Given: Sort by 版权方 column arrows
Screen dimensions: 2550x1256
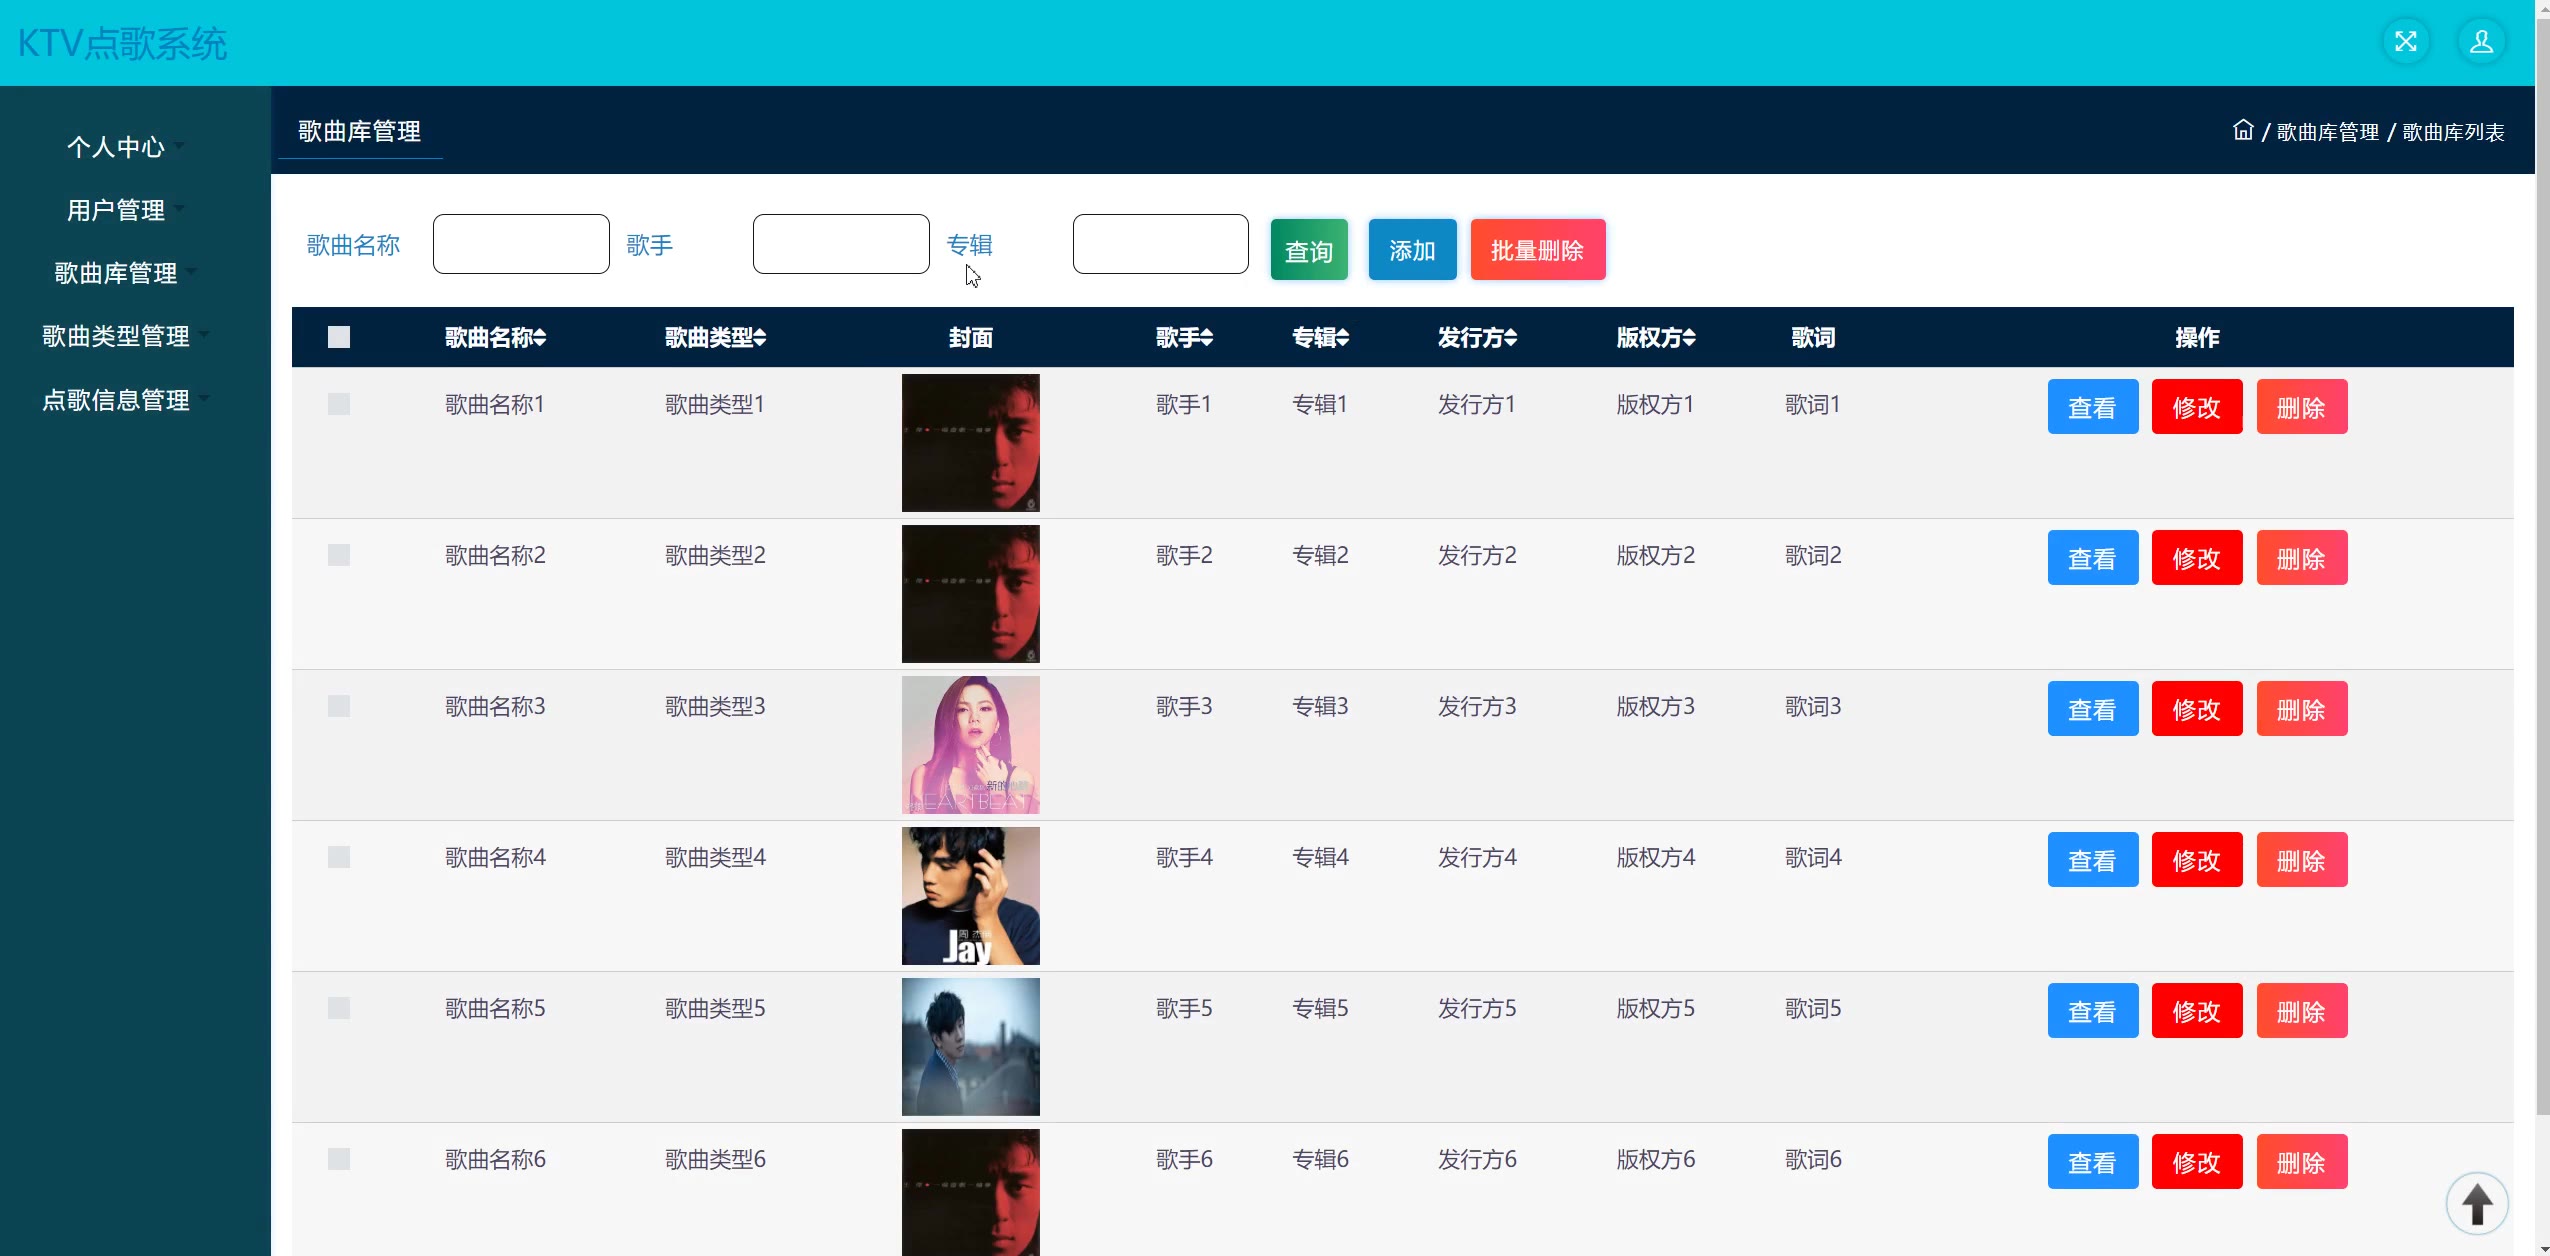Looking at the screenshot, I should coord(1689,338).
